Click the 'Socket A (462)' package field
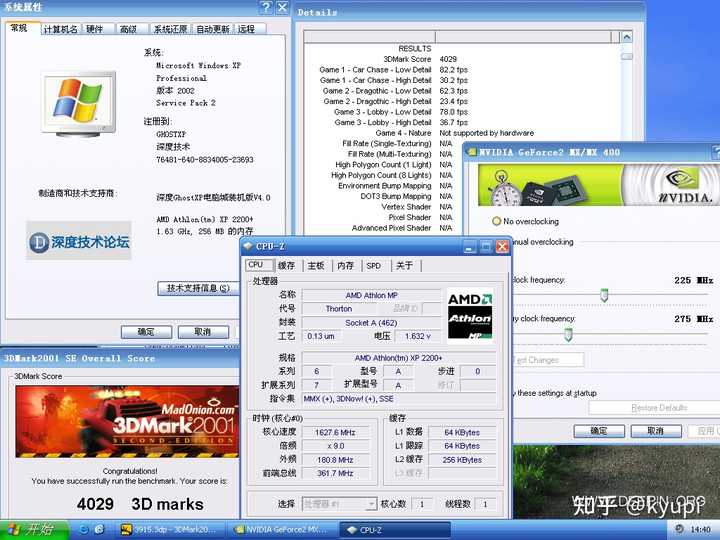The height and width of the screenshot is (540, 720). (371, 323)
